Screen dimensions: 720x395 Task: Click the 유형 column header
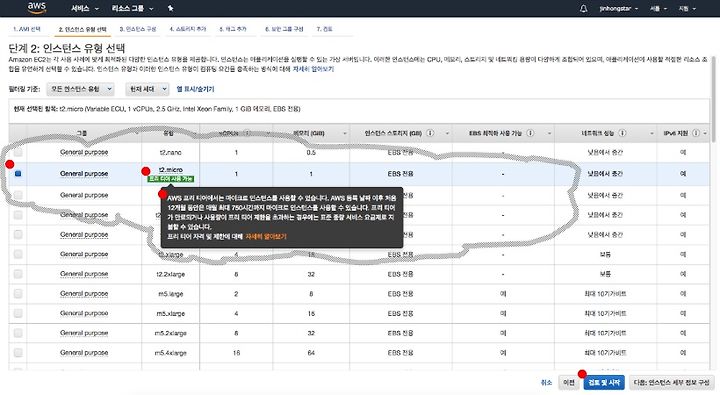coord(168,133)
